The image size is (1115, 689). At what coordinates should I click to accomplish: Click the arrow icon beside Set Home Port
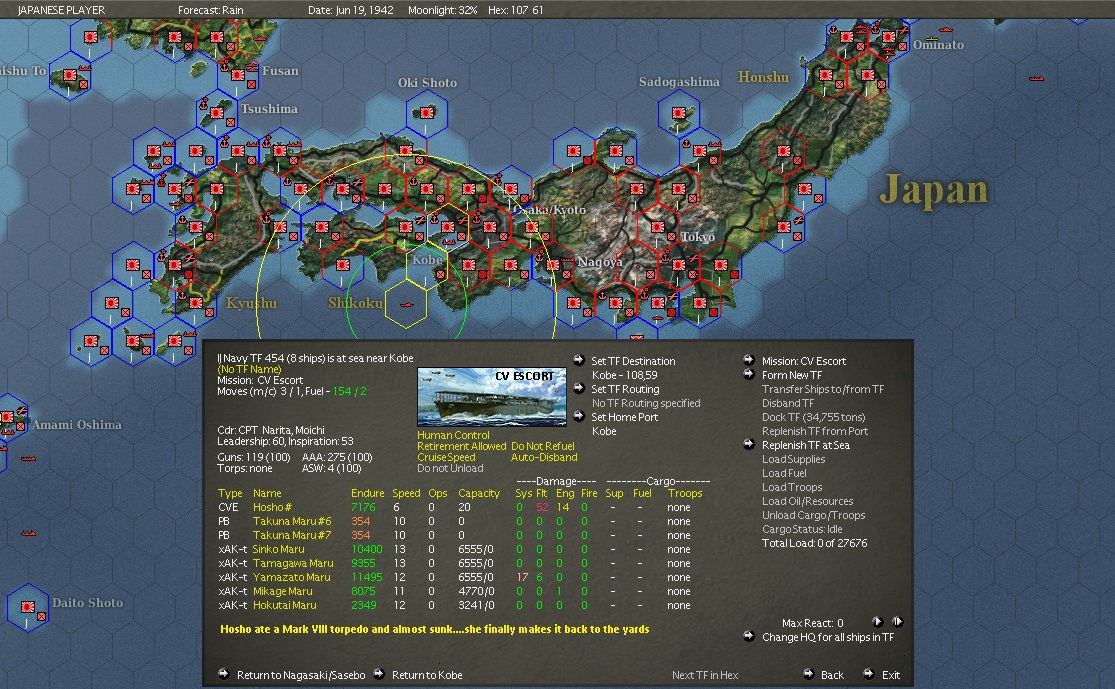tap(579, 416)
